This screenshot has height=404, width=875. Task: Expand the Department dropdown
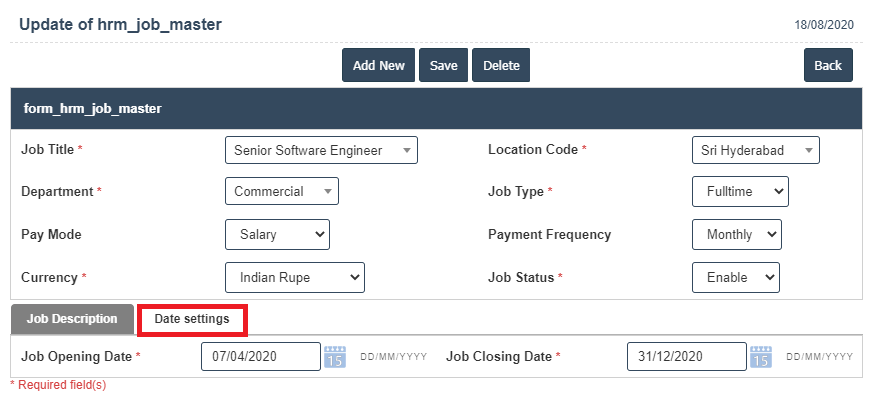pos(282,191)
